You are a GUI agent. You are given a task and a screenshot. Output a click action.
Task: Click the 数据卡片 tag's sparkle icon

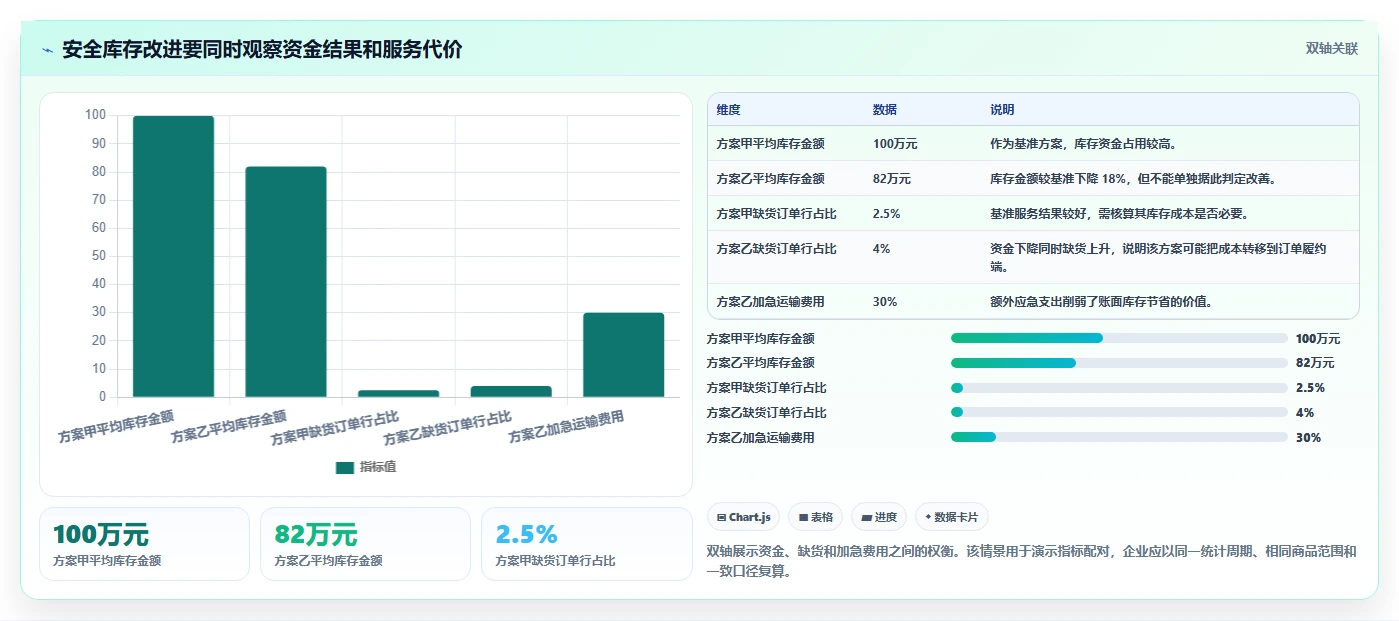pos(928,517)
